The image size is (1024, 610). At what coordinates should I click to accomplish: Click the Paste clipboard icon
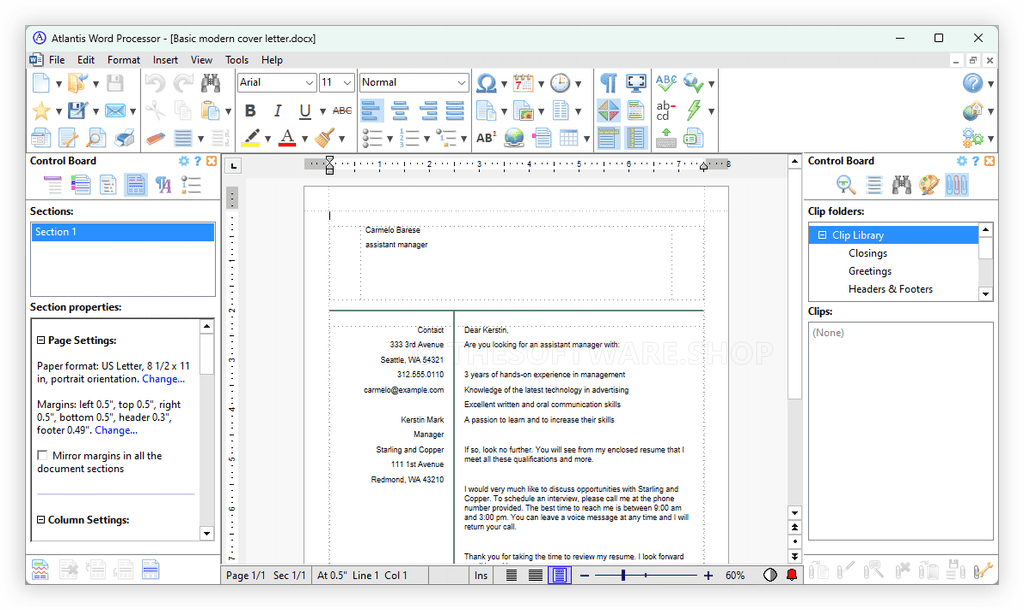click(x=210, y=110)
